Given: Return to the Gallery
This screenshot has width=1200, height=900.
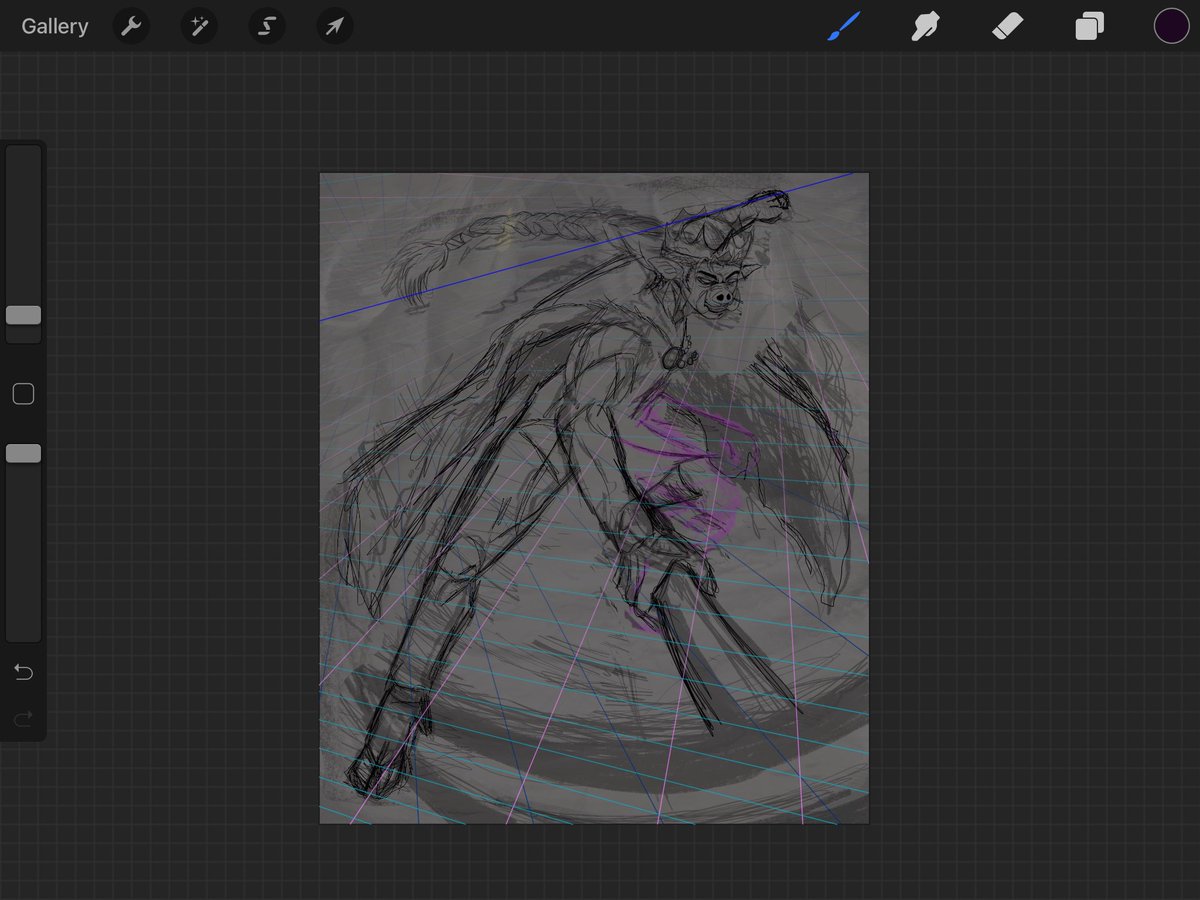Looking at the screenshot, I should [55, 26].
